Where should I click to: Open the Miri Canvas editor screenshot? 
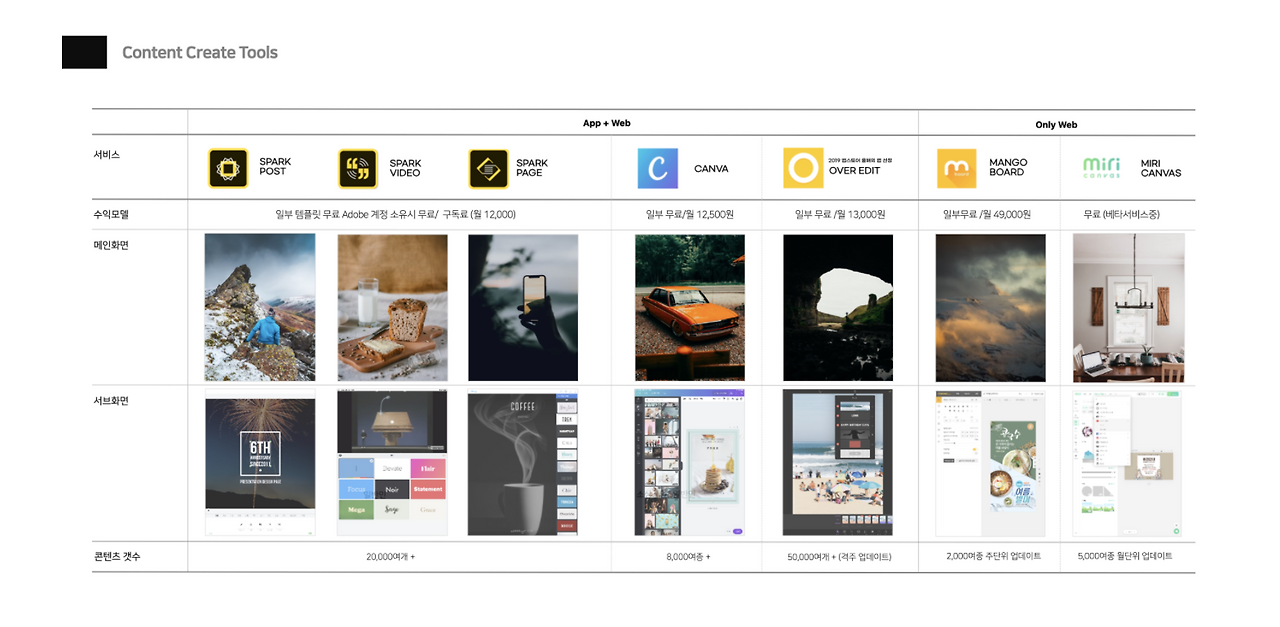point(1127,463)
